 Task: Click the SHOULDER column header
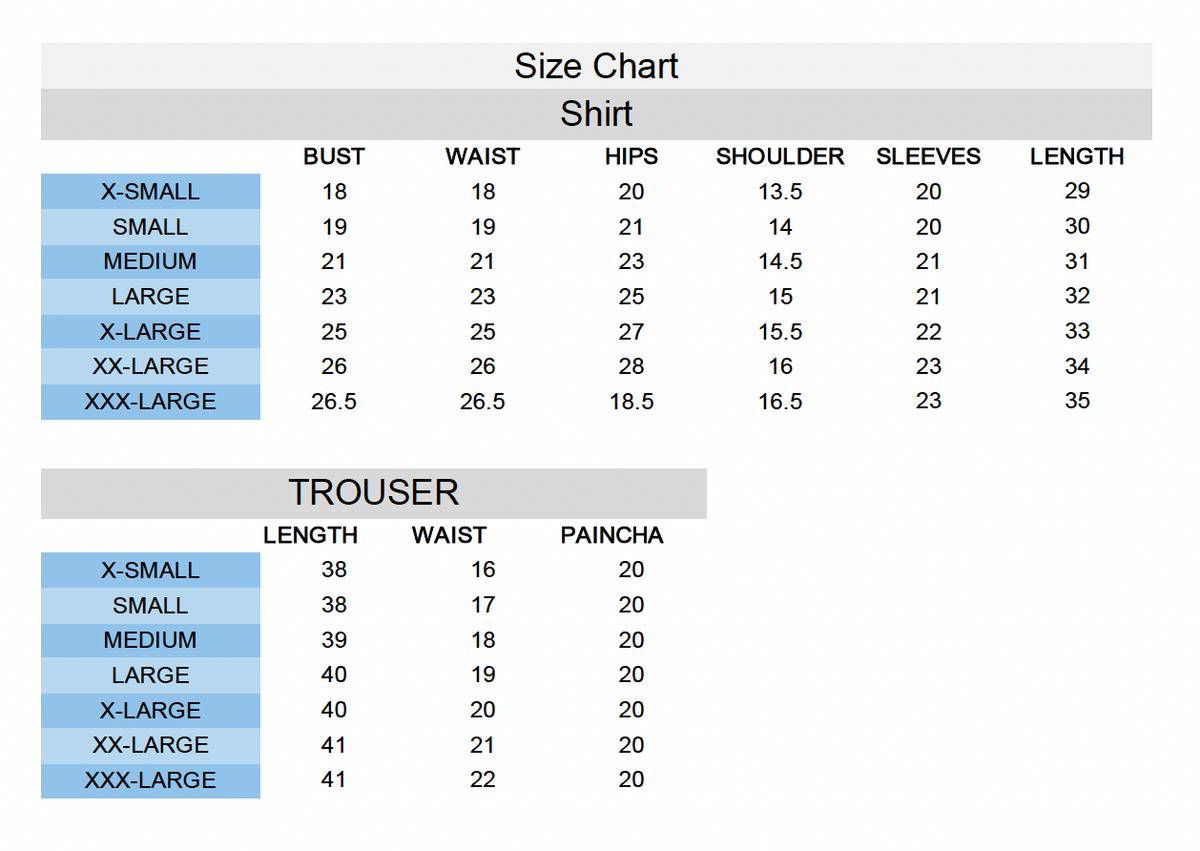point(780,157)
